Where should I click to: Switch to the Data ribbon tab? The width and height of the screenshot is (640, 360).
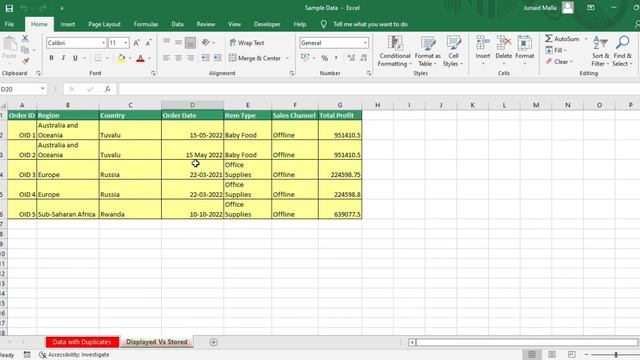(178, 24)
